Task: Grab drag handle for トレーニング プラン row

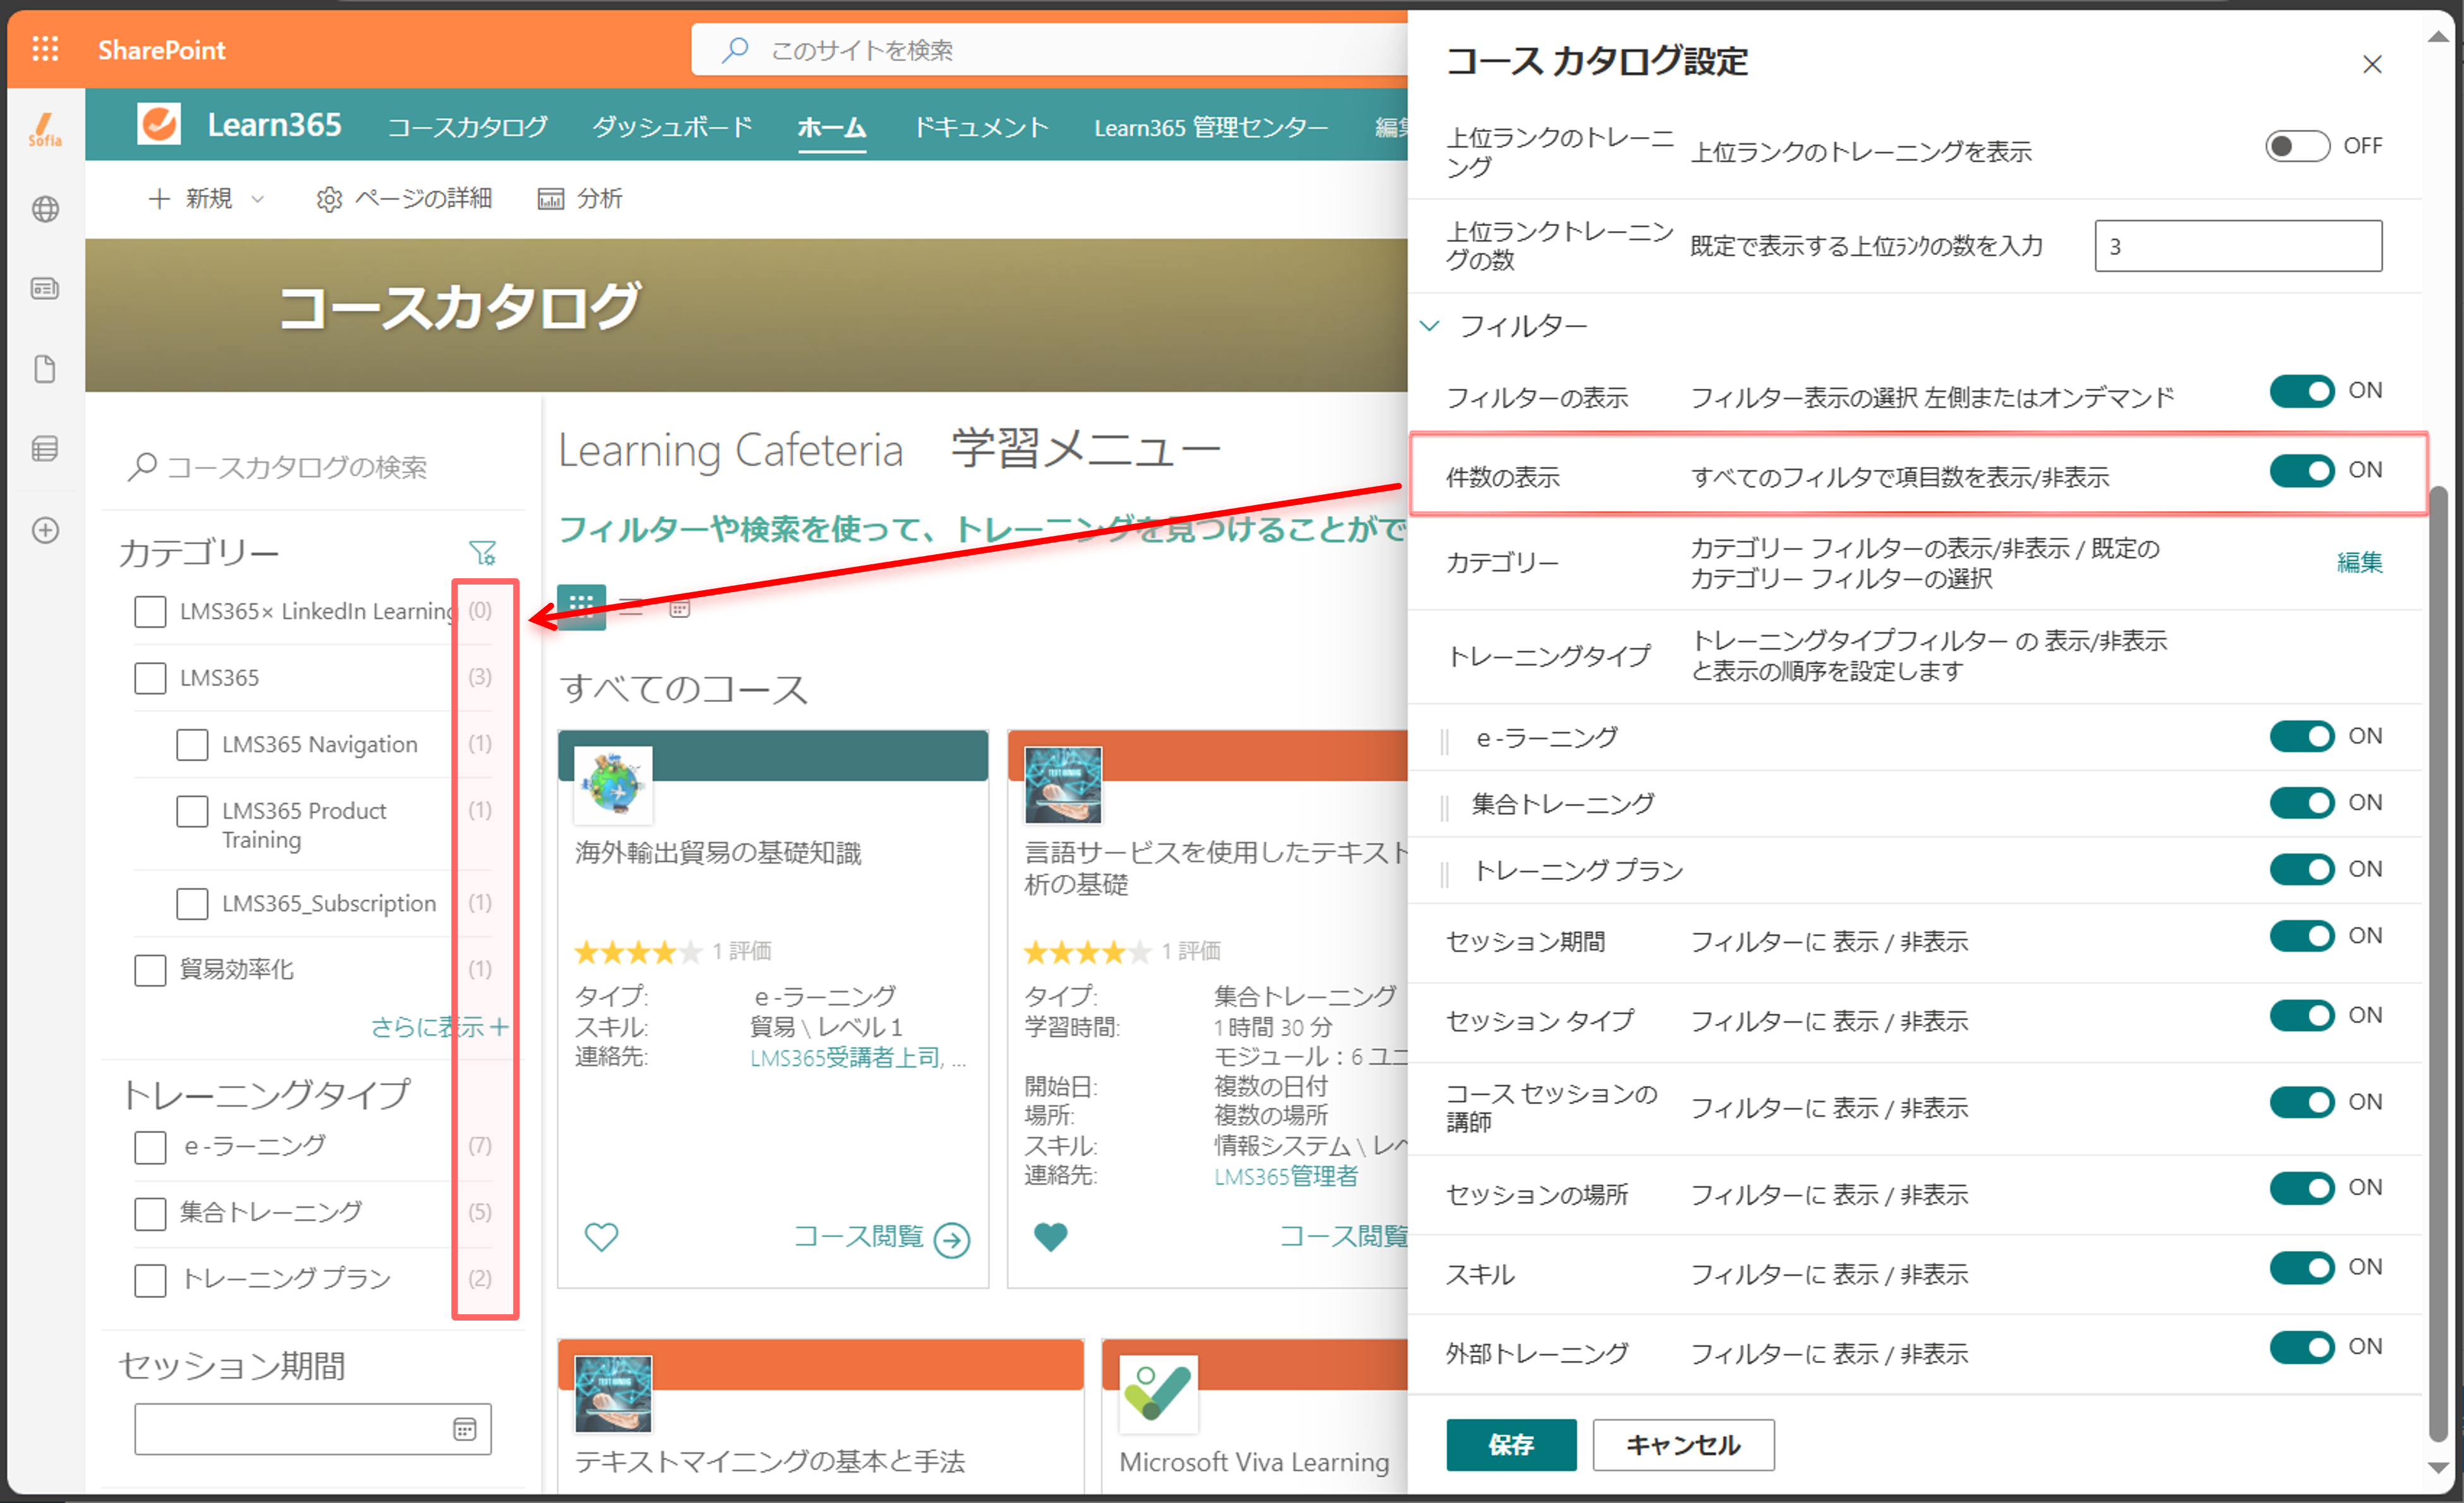Action: [1444, 874]
